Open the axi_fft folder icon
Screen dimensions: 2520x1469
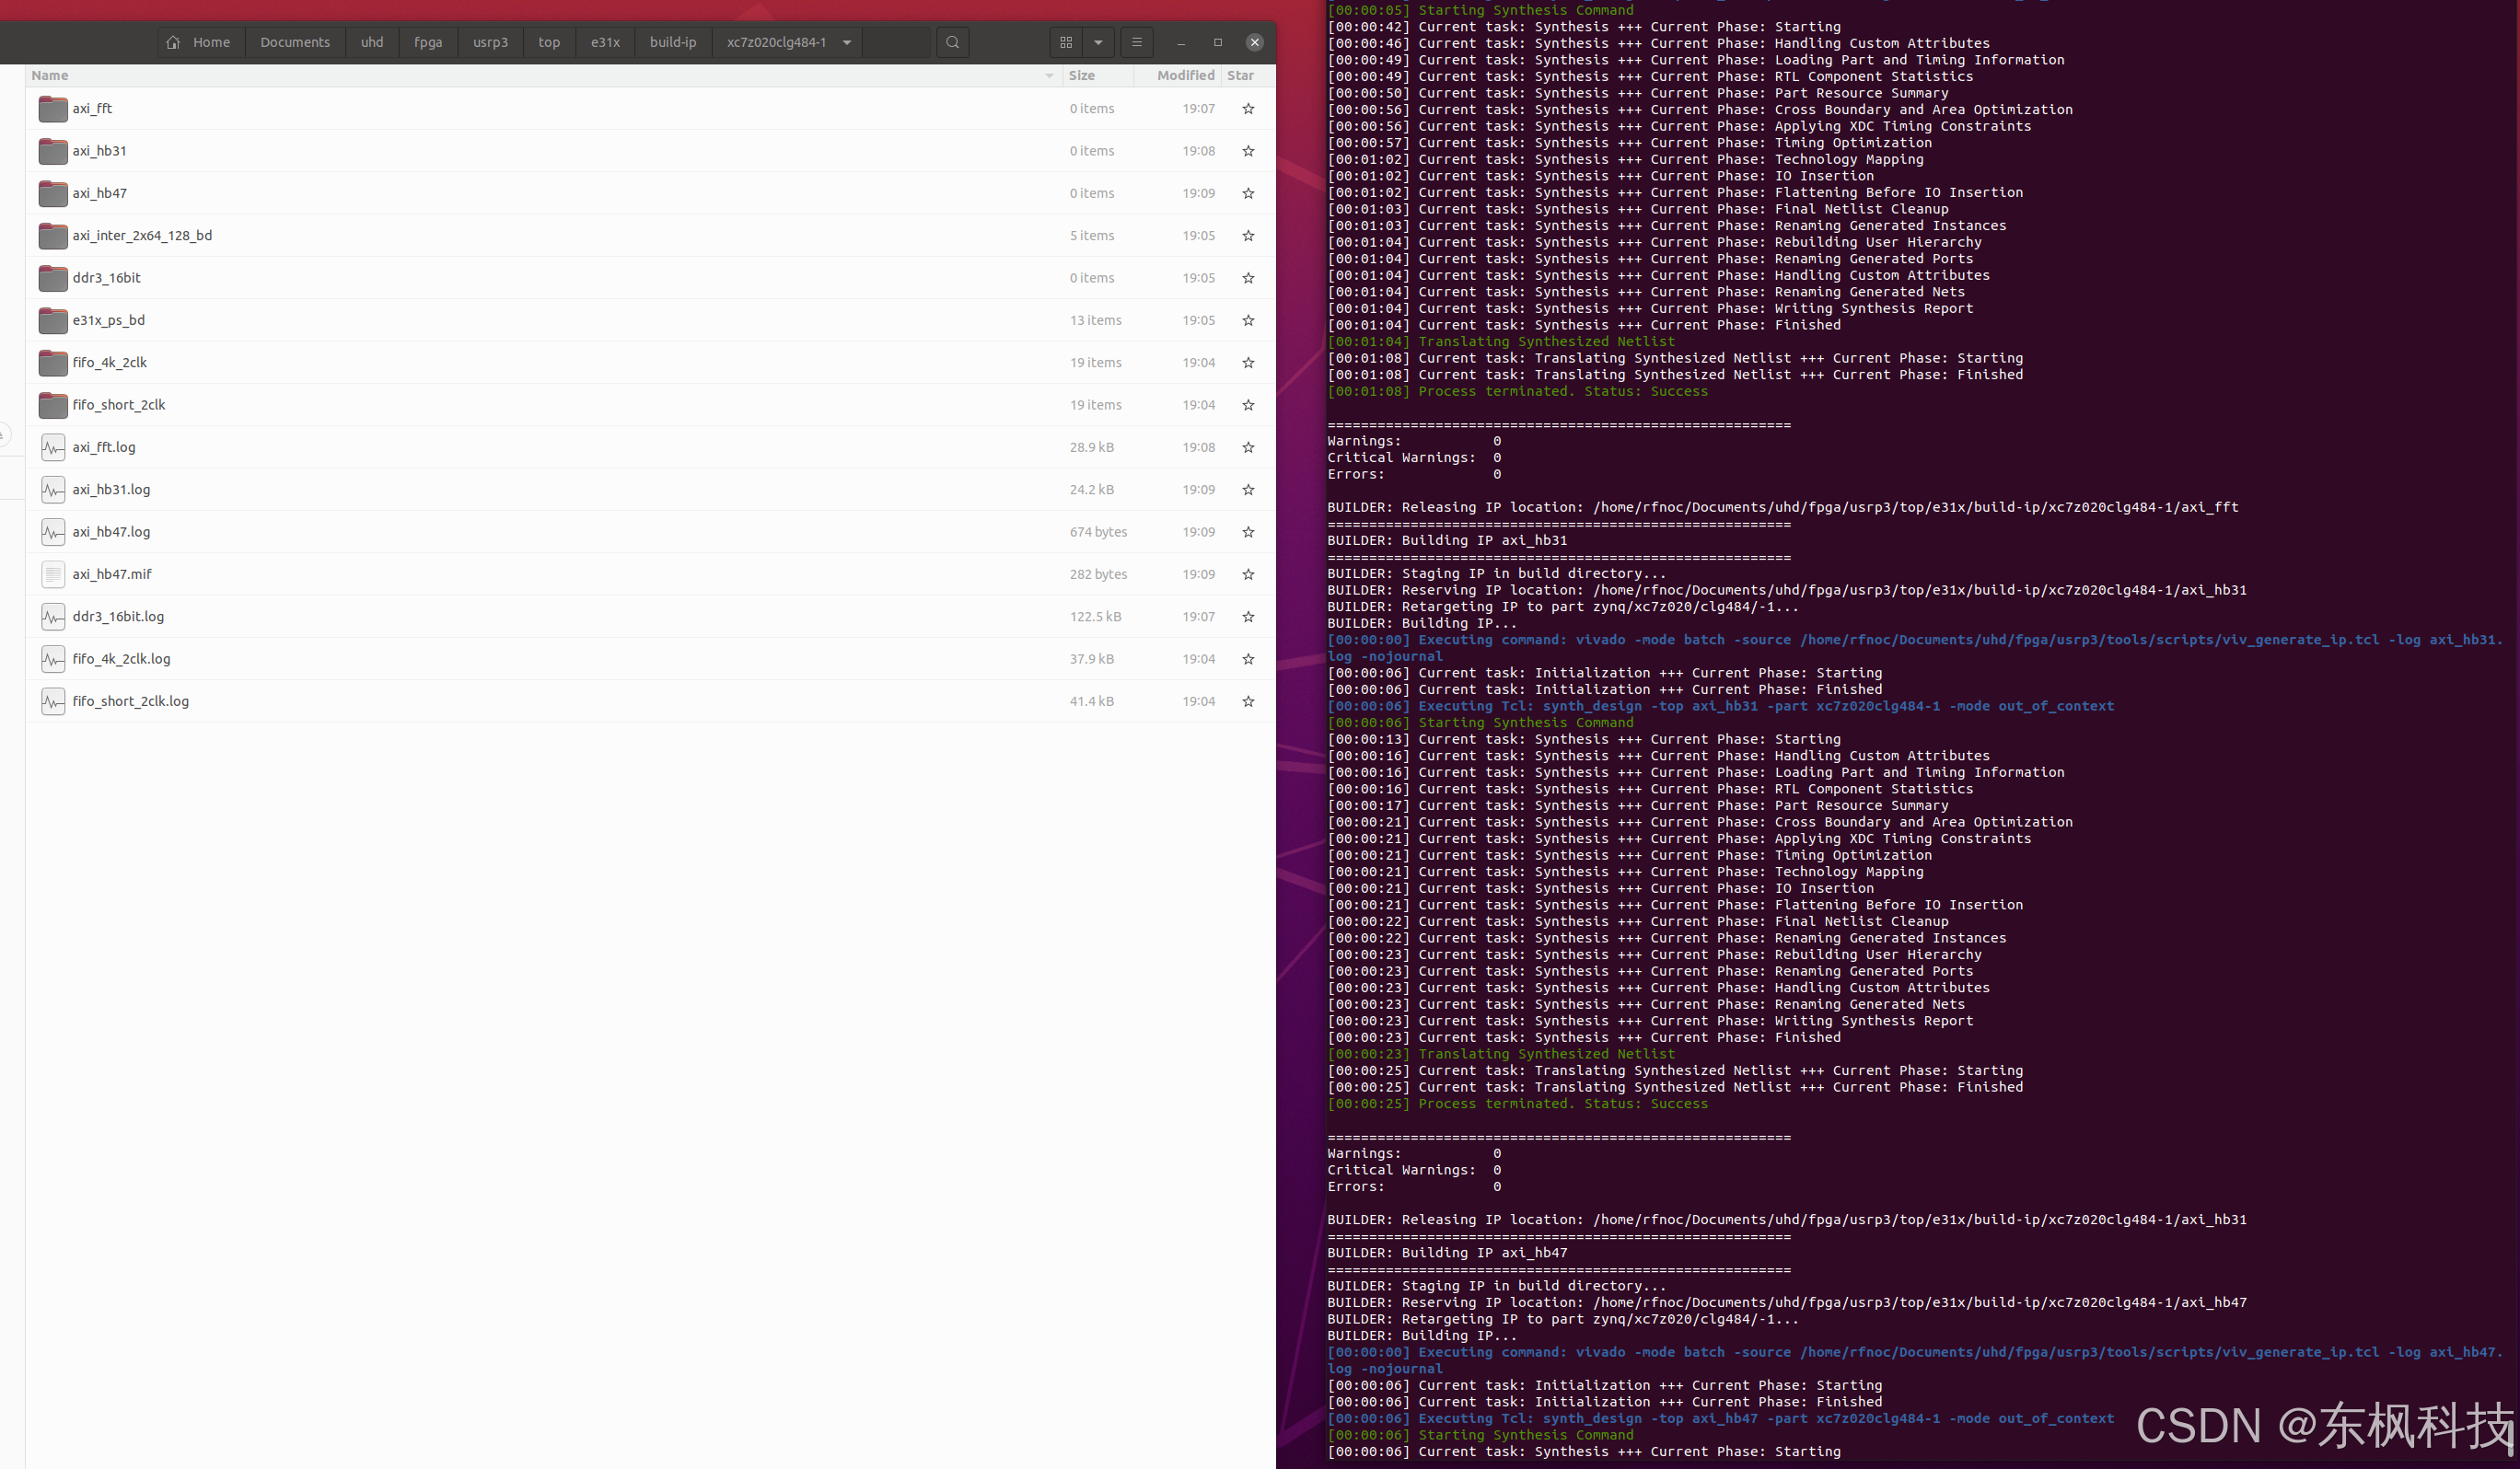point(52,108)
